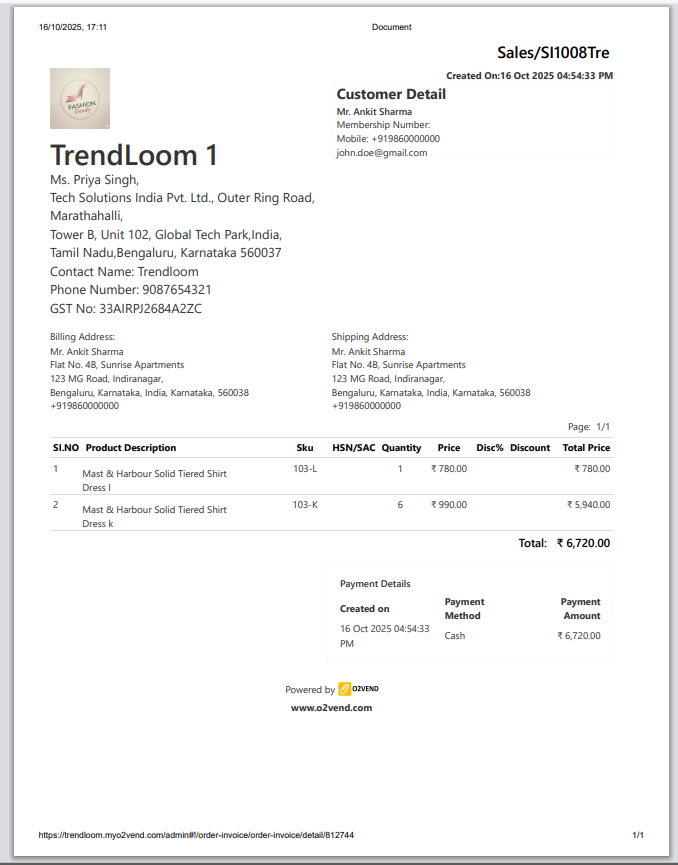This screenshot has height=865, width=678.
Task: Click Mr. Ankit Sharma under Customer Detail
Action: pos(374,111)
